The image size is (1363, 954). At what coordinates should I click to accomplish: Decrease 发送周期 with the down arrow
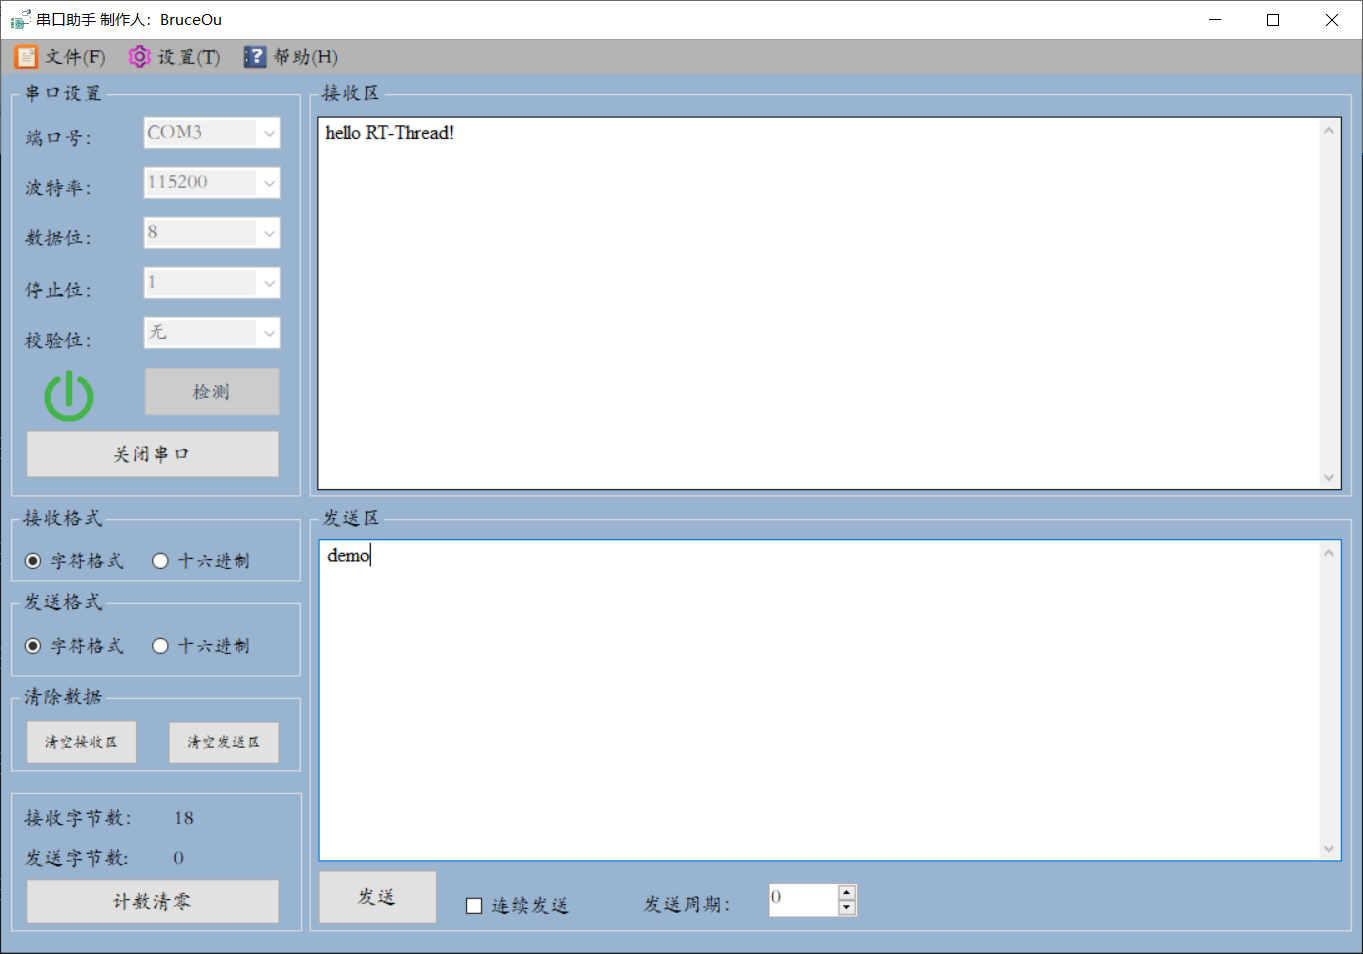(x=847, y=908)
